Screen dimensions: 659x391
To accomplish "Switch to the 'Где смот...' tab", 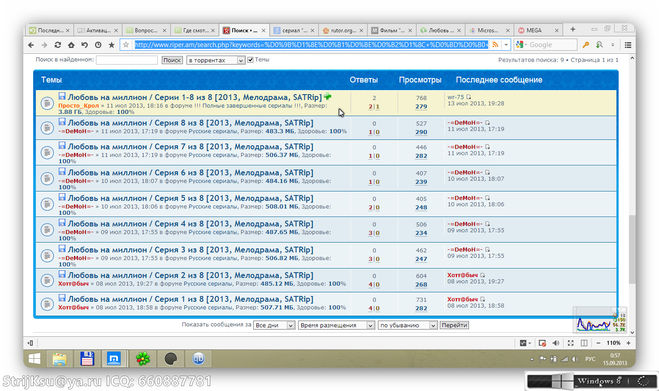I will point(195,30).
